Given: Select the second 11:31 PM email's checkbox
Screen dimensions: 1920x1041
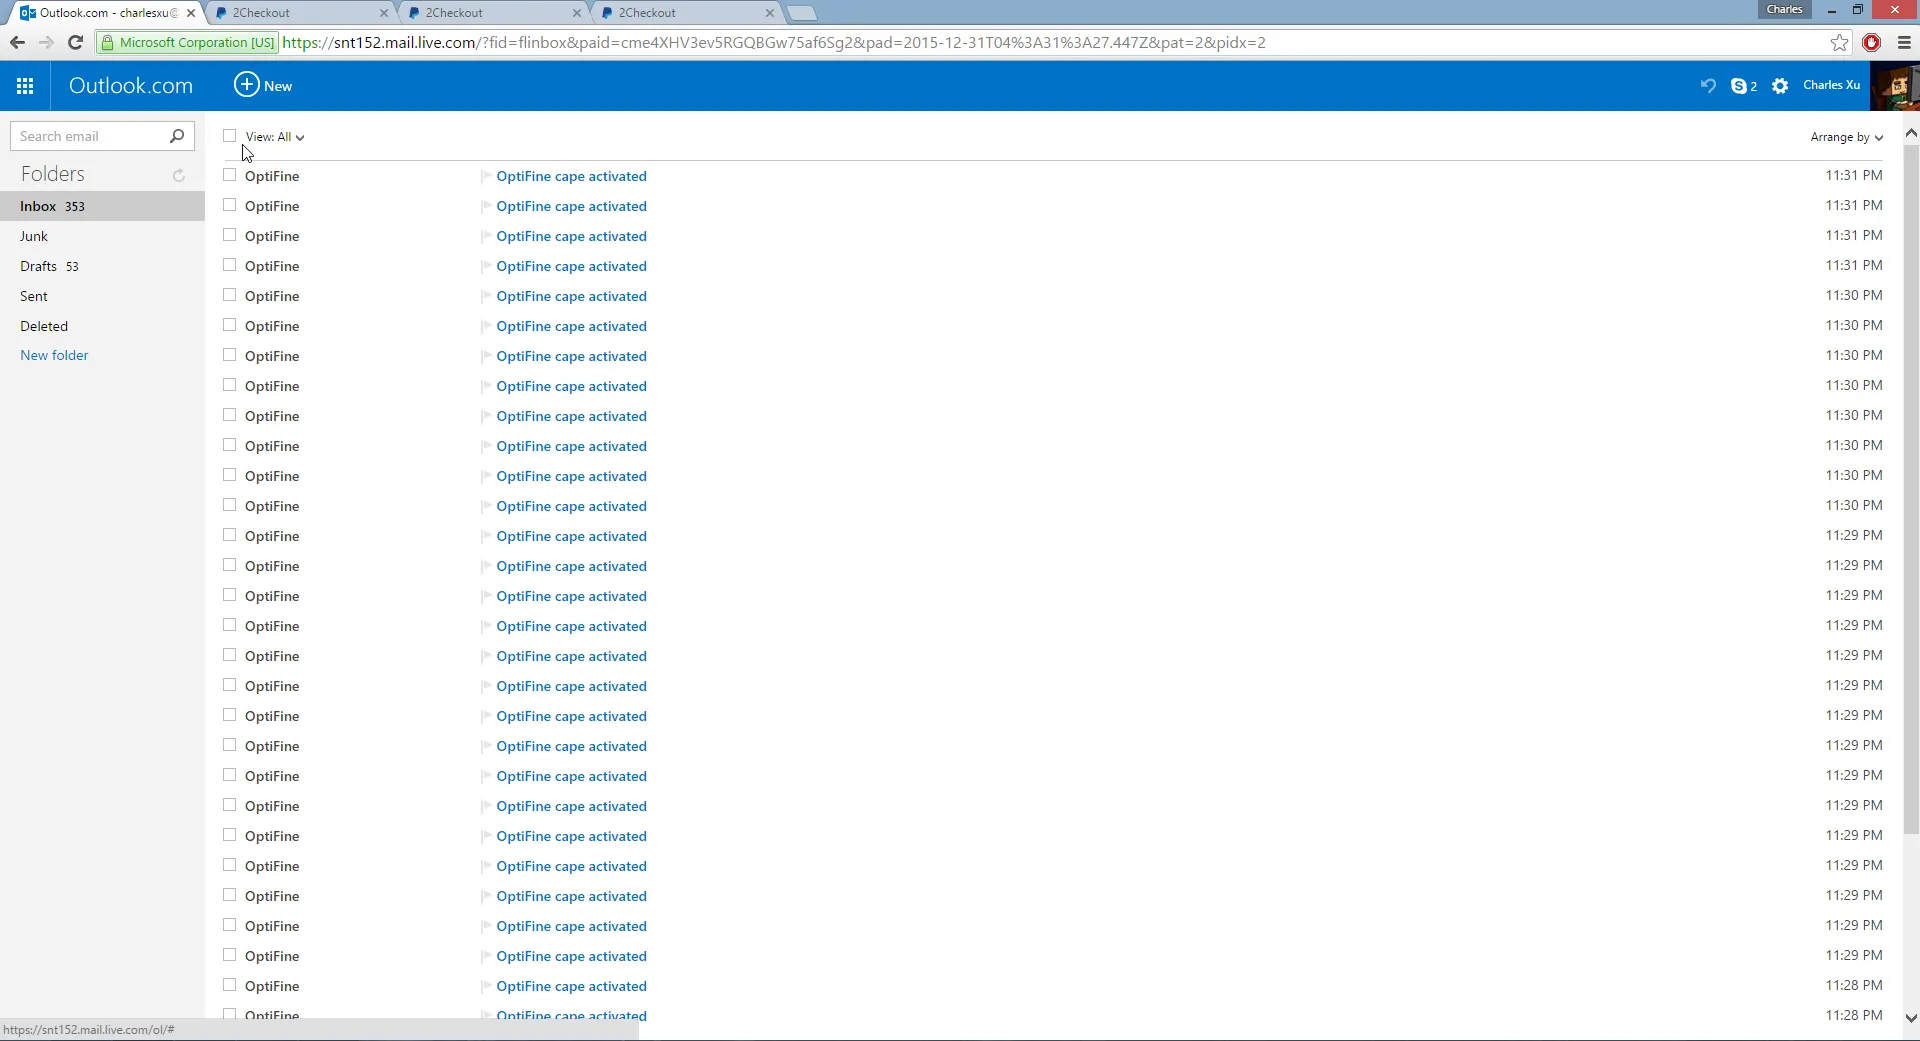Looking at the screenshot, I should 230,205.
